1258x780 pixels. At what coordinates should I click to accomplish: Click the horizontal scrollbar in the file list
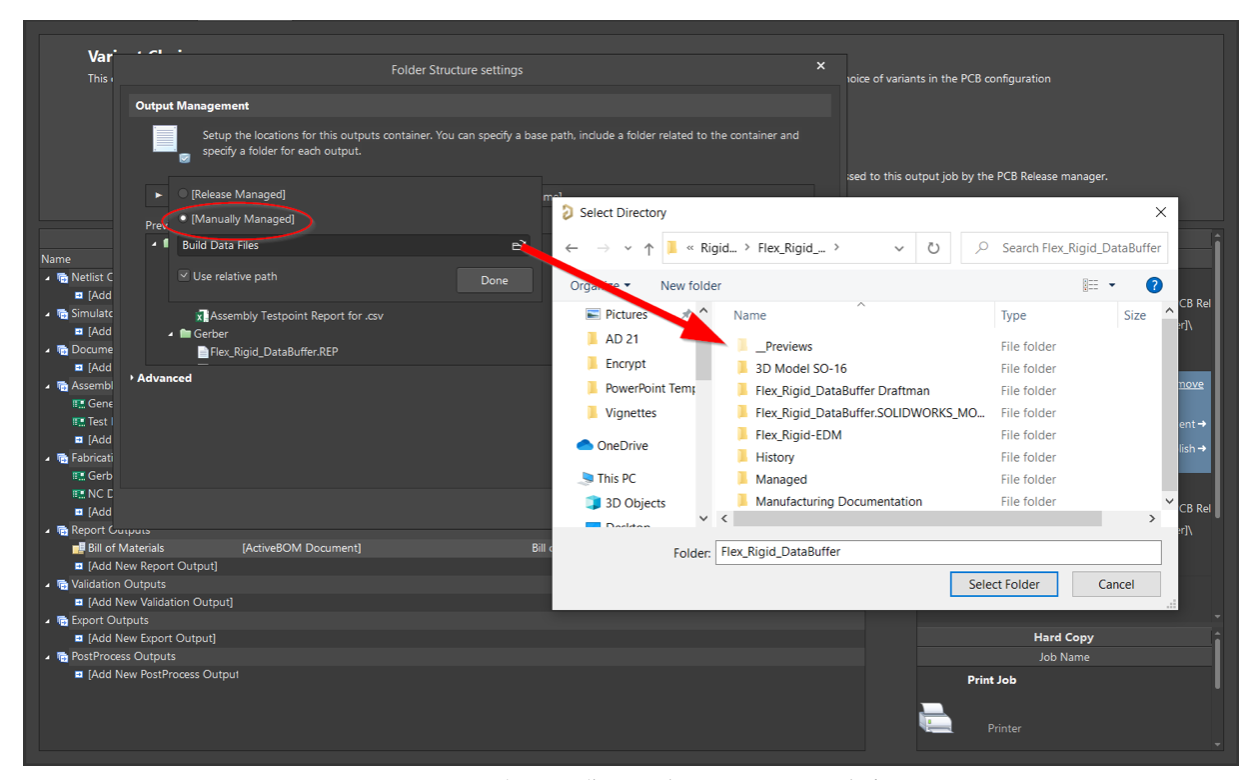pyautogui.click(x=917, y=519)
